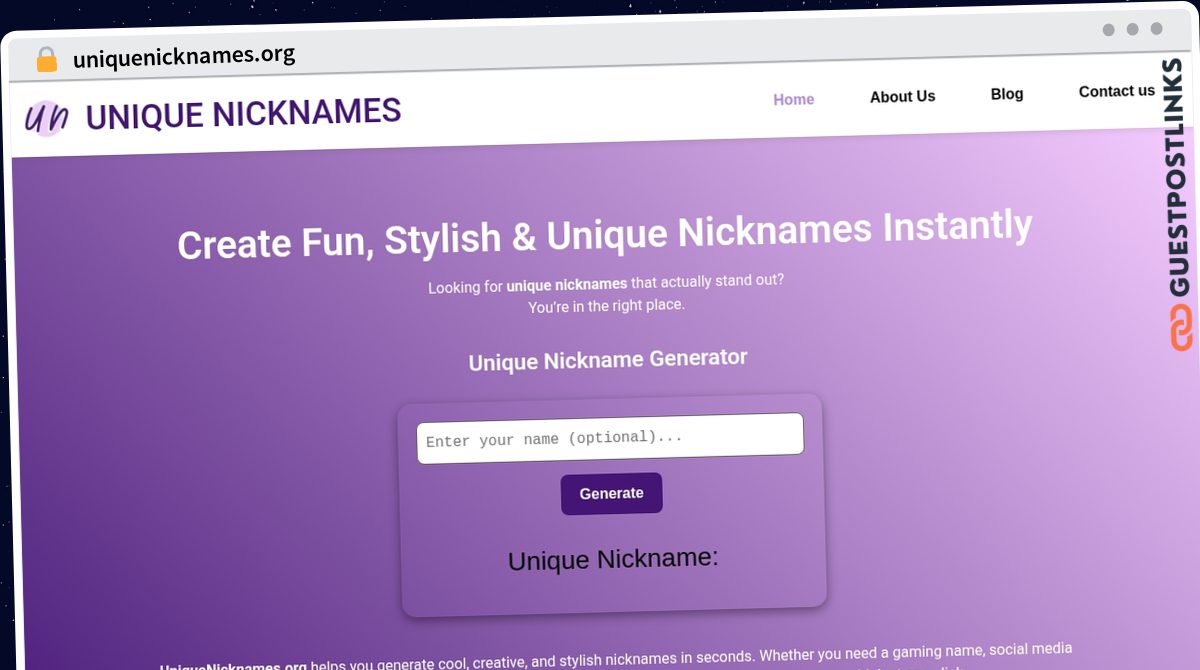Click the bold 'unique nicknames' text
The image size is (1200, 670).
[567, 285]
